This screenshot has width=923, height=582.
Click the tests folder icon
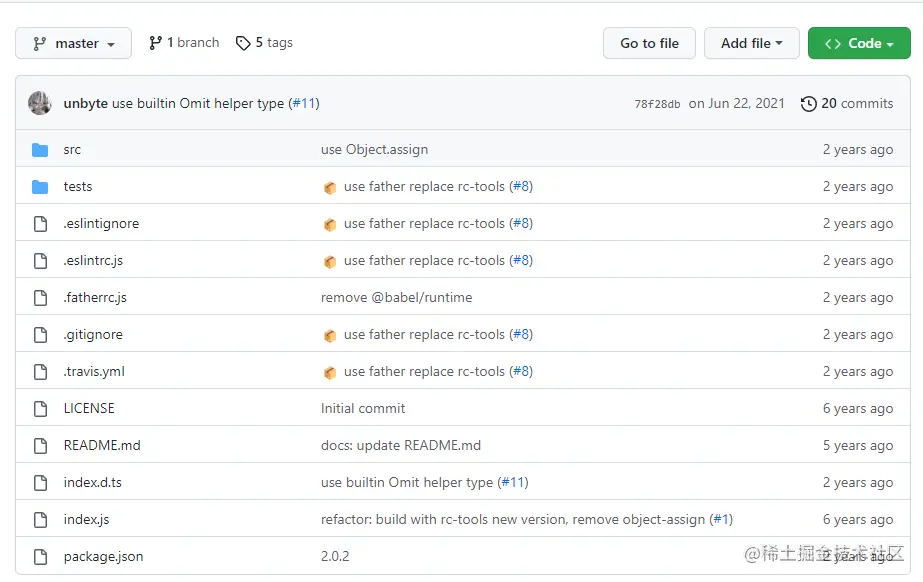click(40, 187)
